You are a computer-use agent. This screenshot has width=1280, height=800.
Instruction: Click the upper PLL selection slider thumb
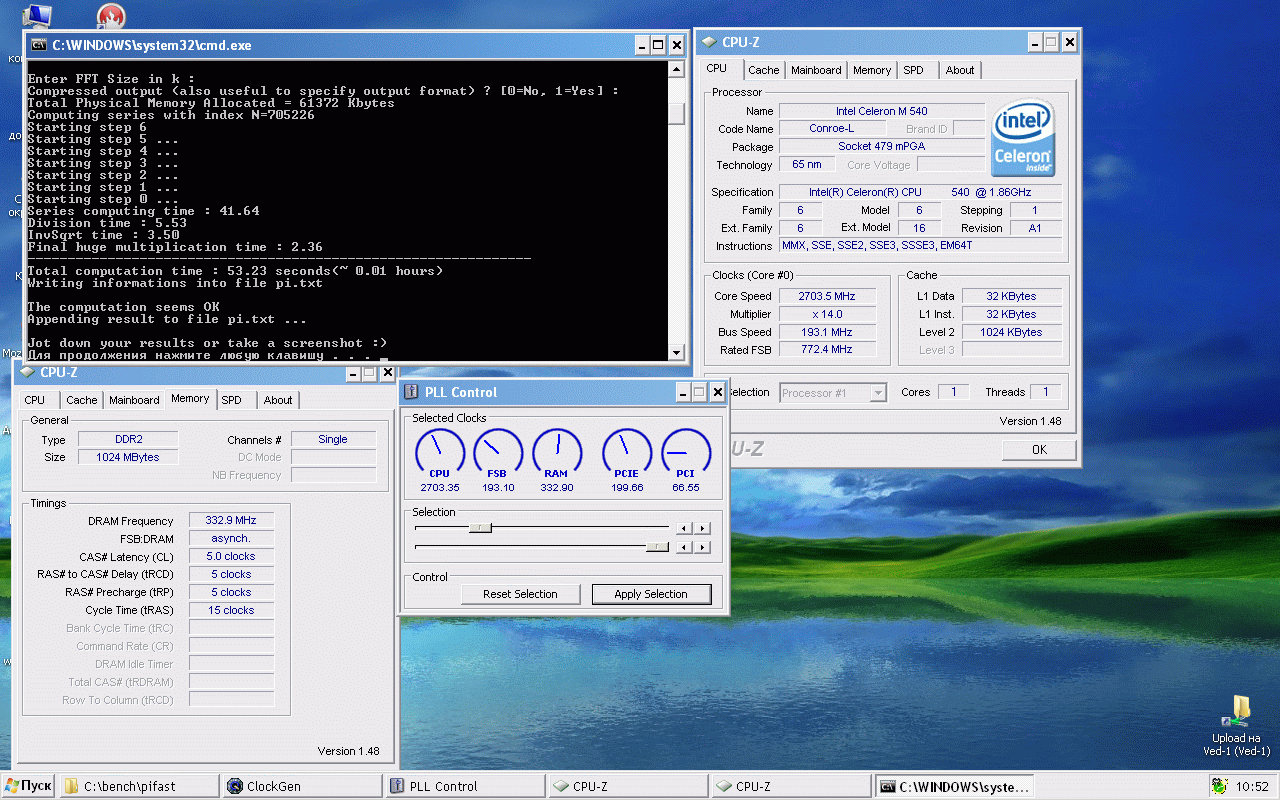480,527
